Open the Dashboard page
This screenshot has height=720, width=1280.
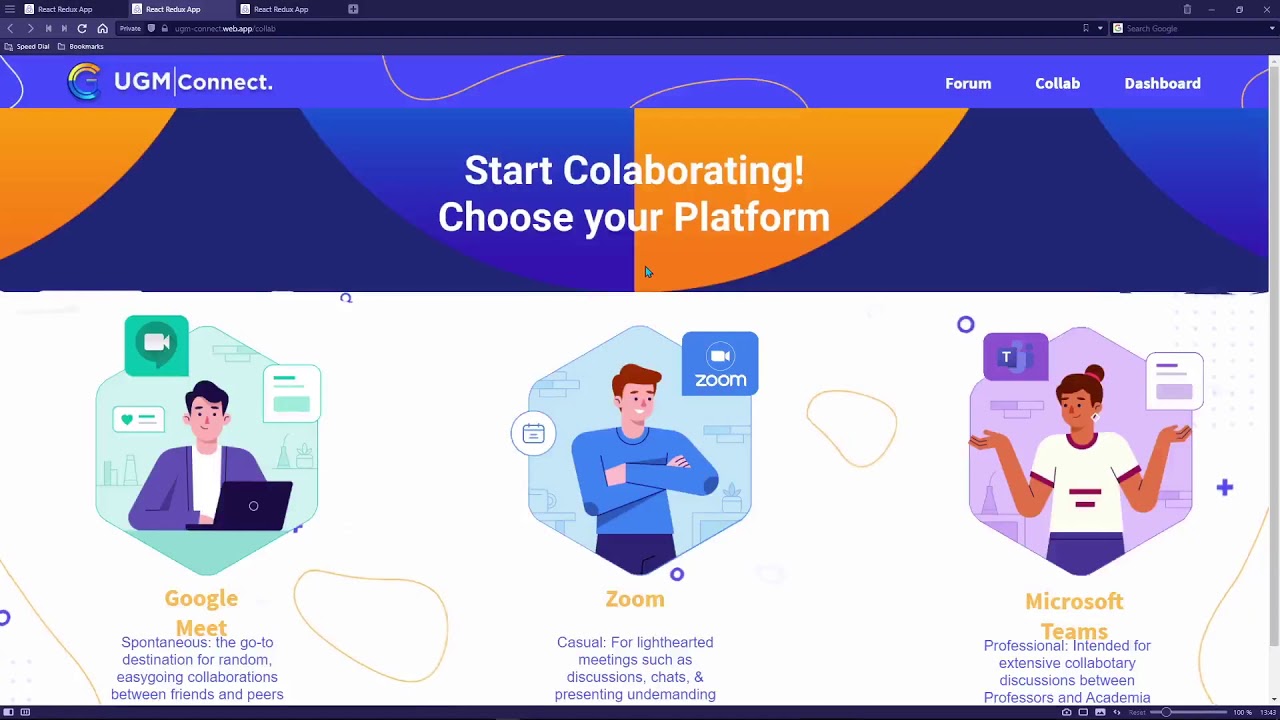click(x=1162, y=83)
